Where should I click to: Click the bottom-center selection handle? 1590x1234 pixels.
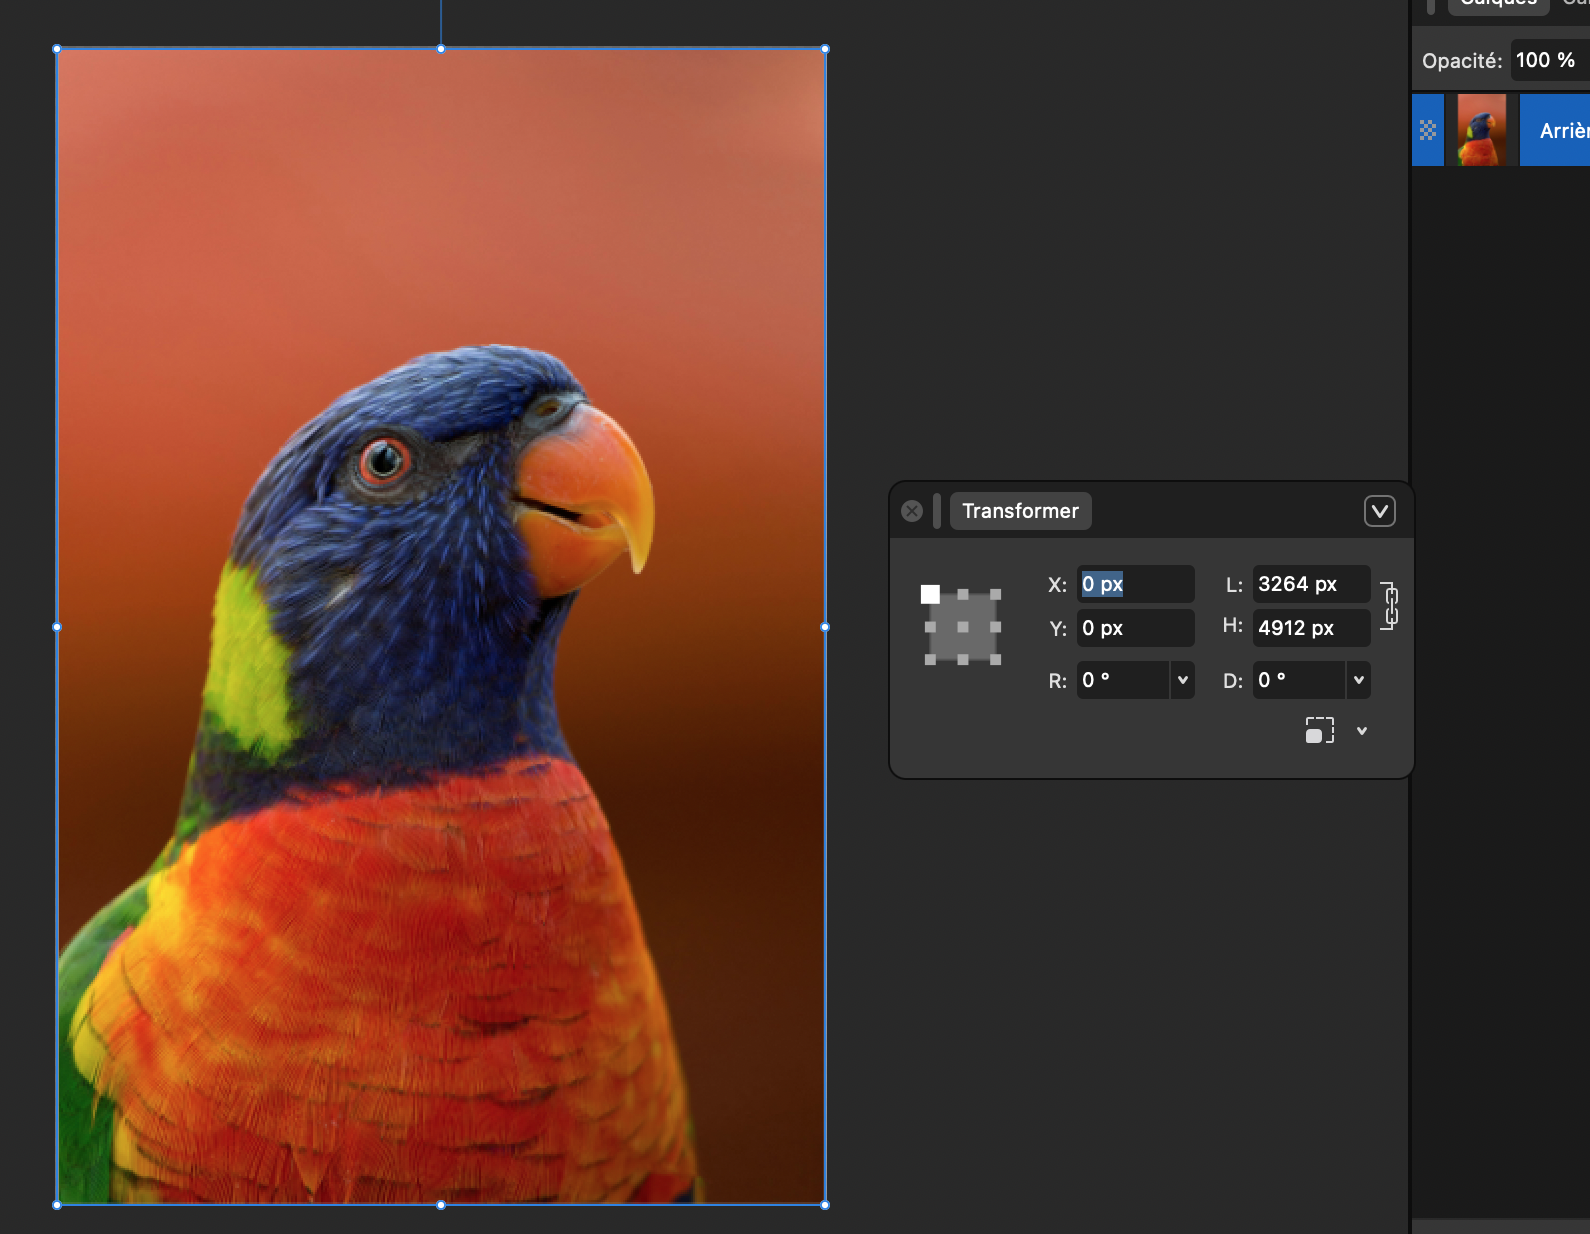(x=441, y=1205)
